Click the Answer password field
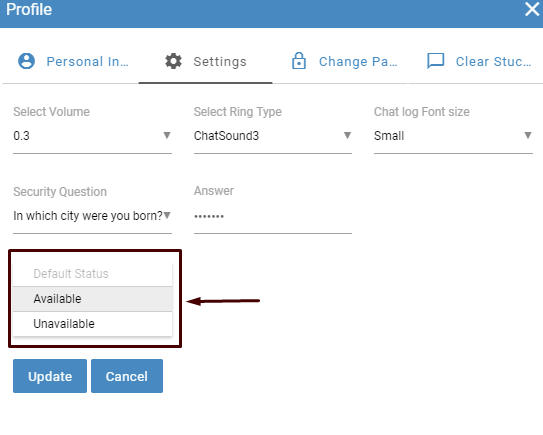 click(273, 216)
